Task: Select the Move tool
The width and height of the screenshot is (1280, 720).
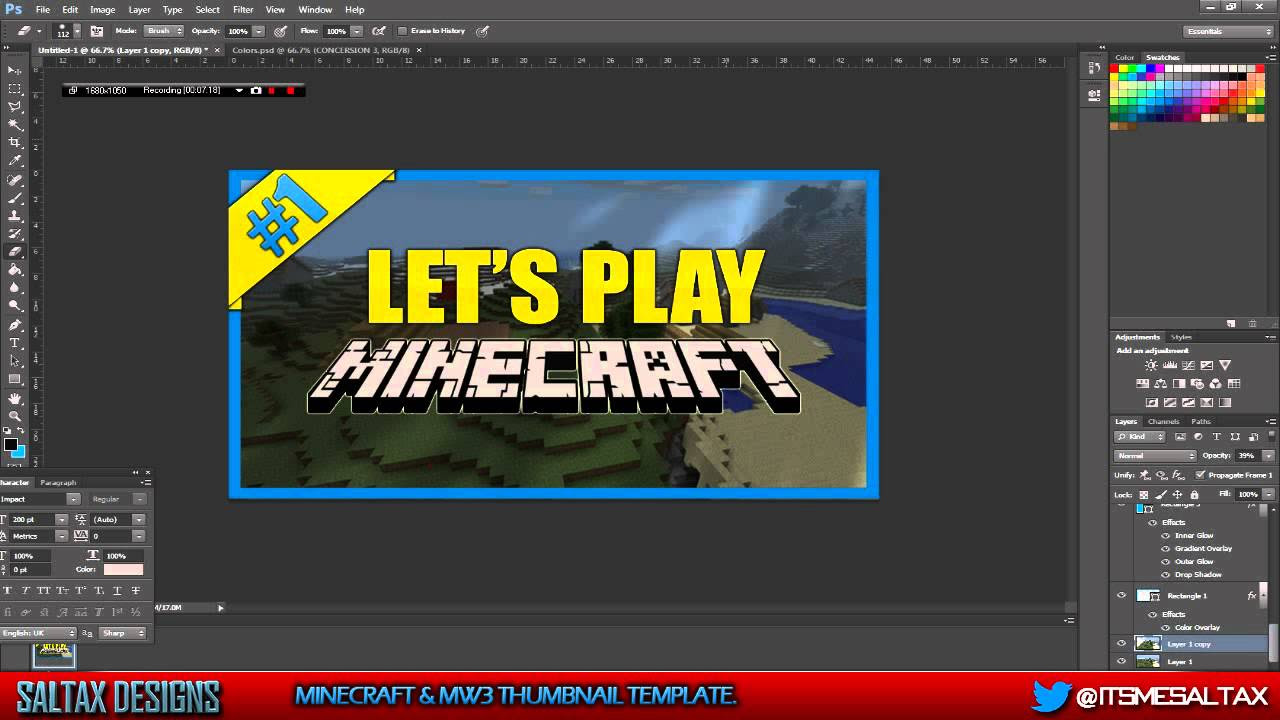Action: tap(15, 70)
